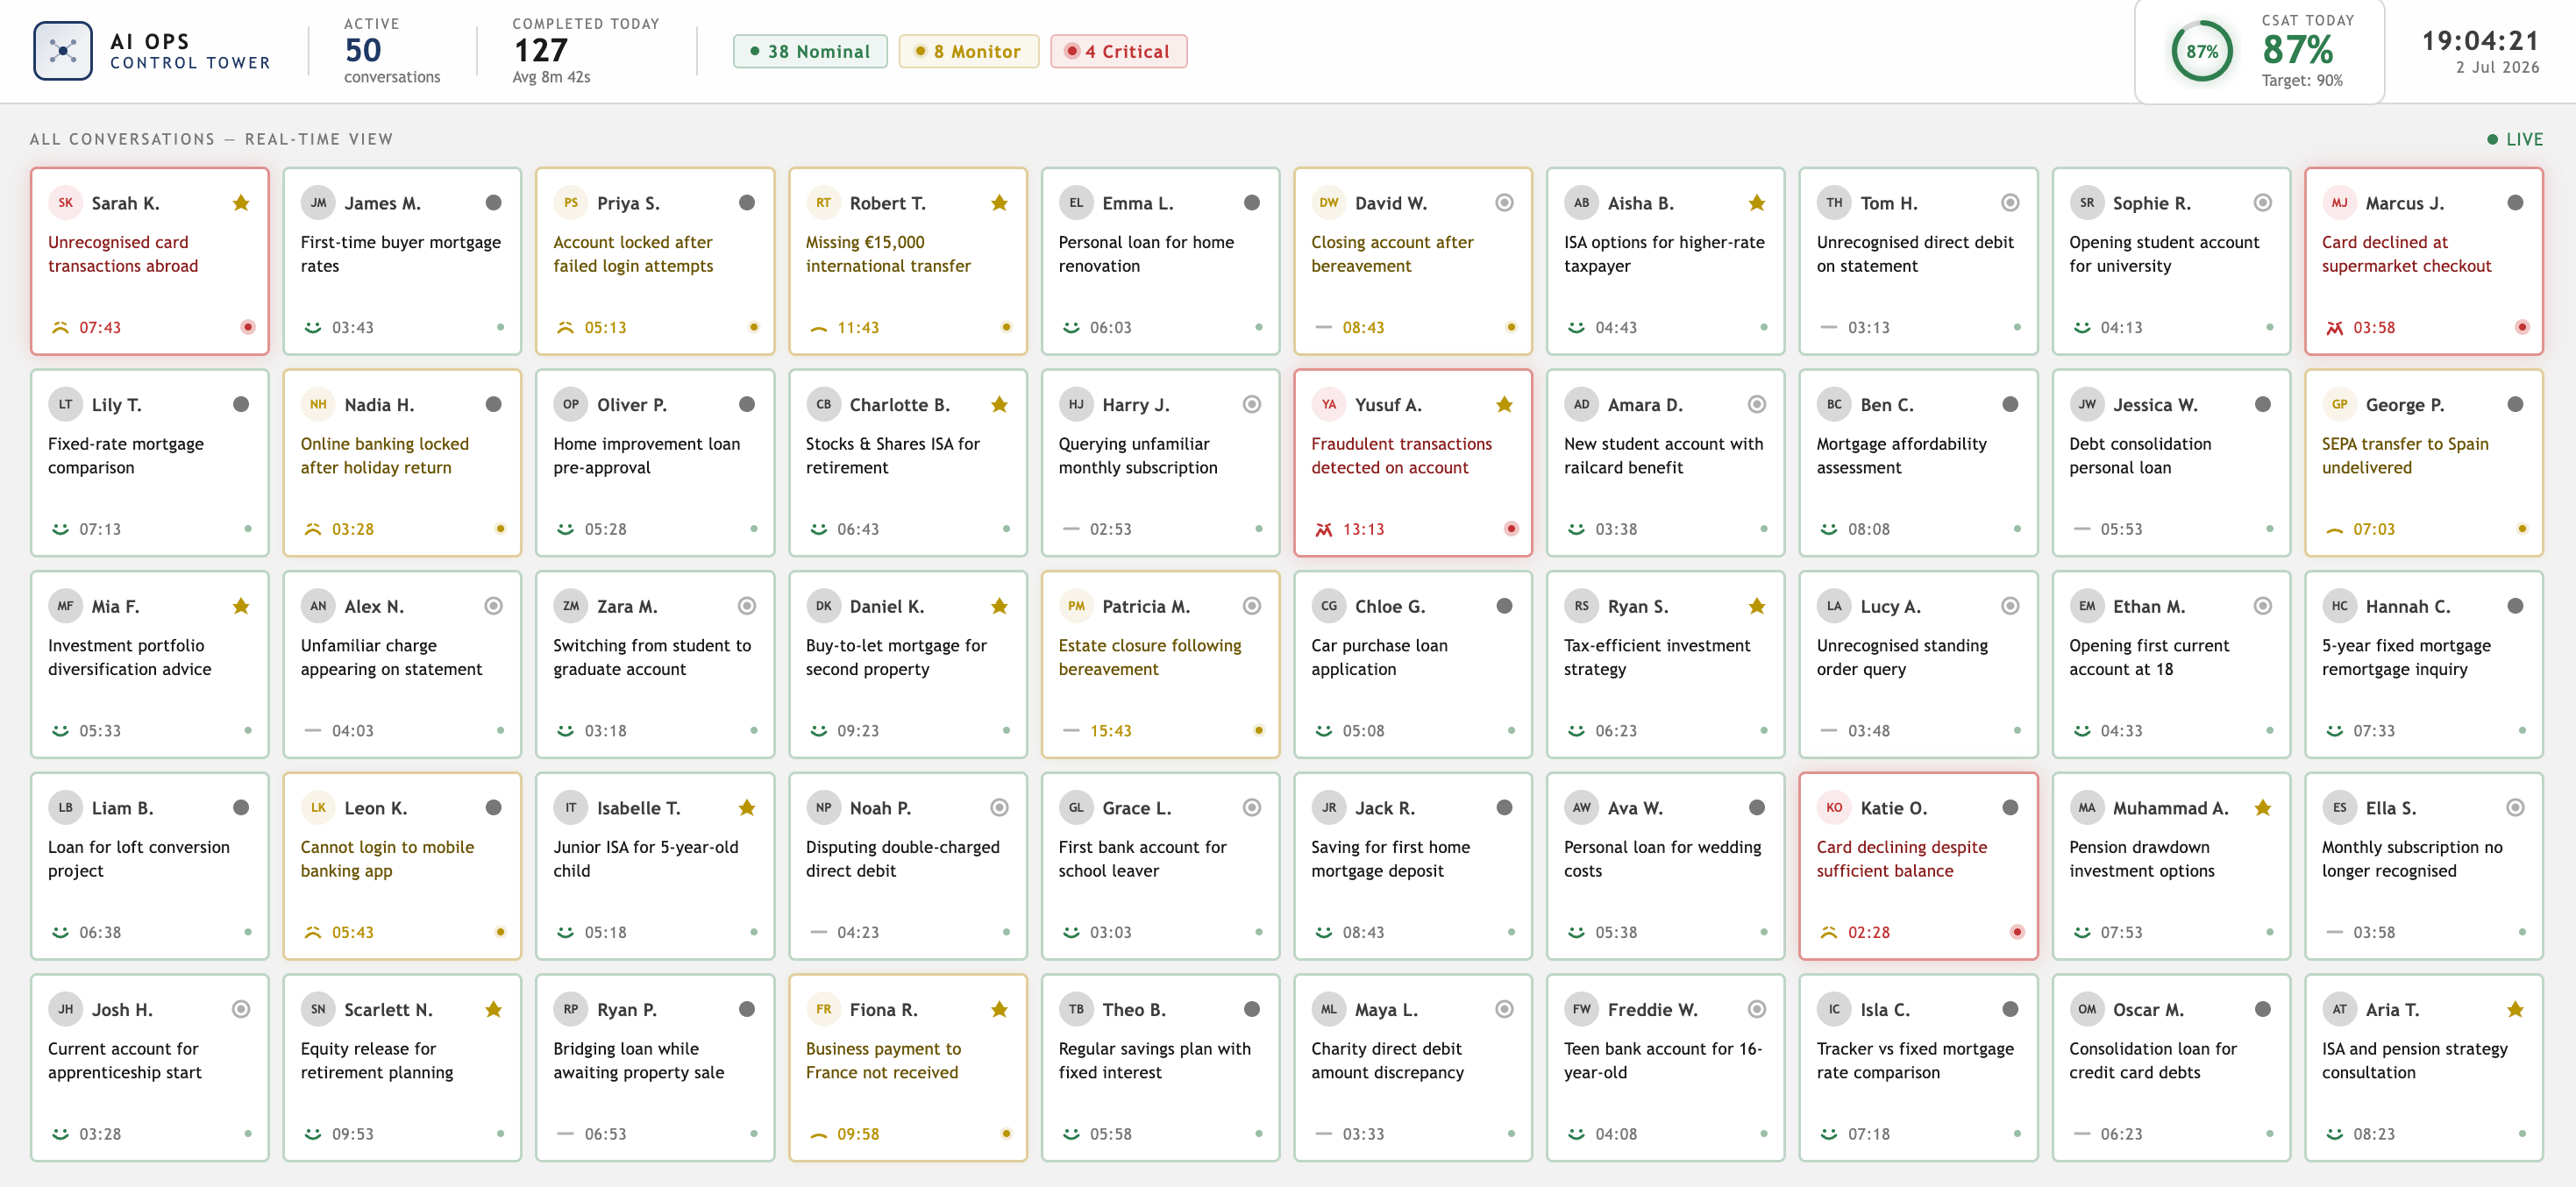Filter by the 38 Nominal status chip
This screenshot has height=1187, width=2576.
[x=810, y=52]
